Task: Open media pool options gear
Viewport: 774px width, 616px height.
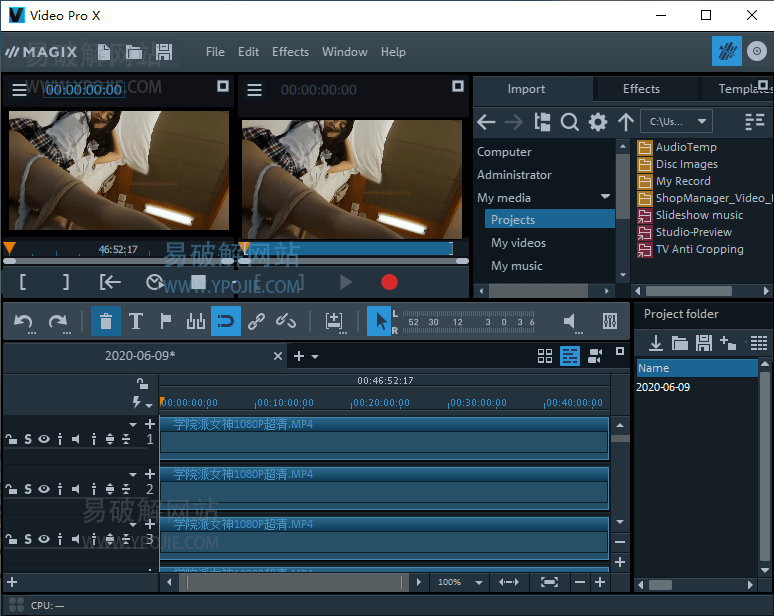Action: (x=597, y=122)
